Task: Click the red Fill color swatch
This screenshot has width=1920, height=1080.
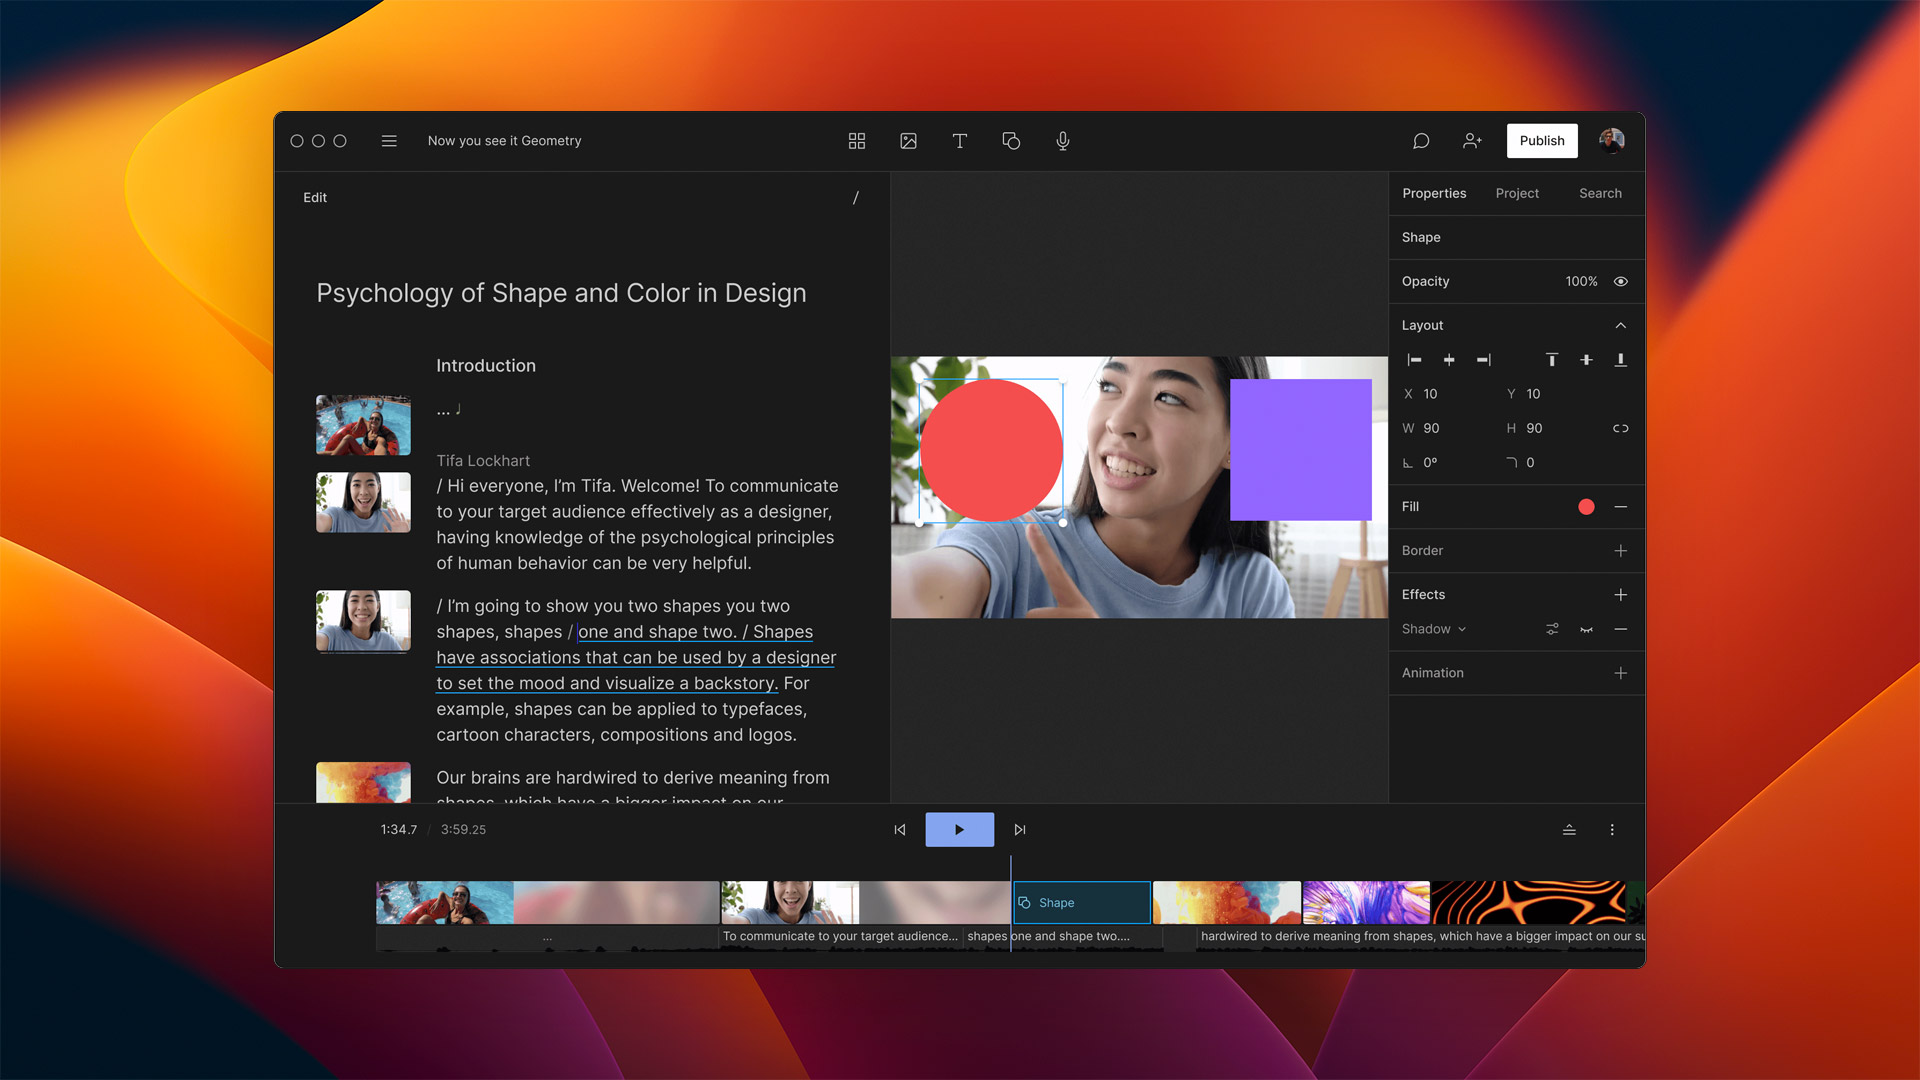Action: point(1586,507)
